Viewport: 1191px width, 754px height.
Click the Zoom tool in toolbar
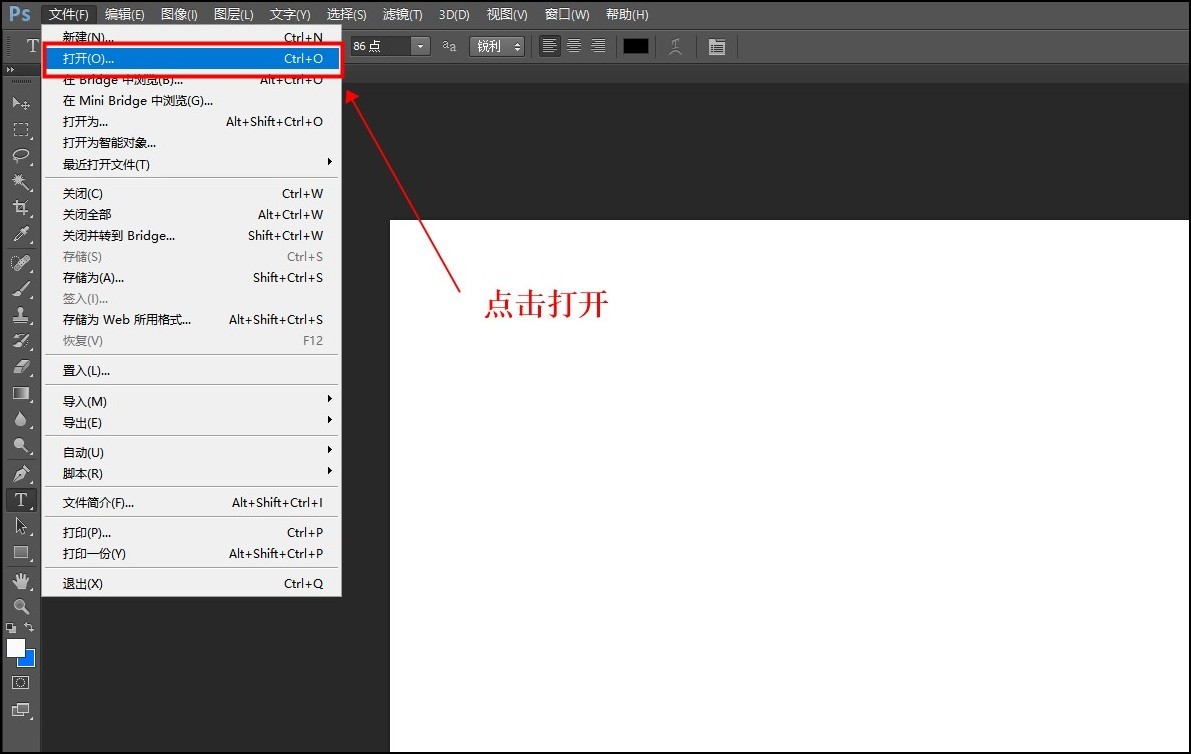20,606
